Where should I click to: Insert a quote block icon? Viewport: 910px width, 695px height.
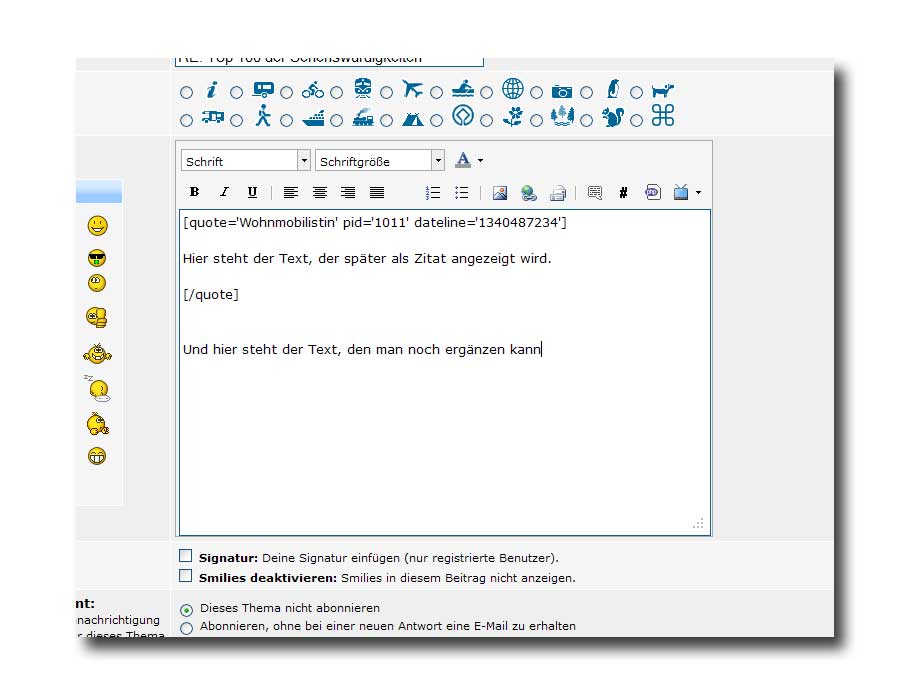click(595, 193)
